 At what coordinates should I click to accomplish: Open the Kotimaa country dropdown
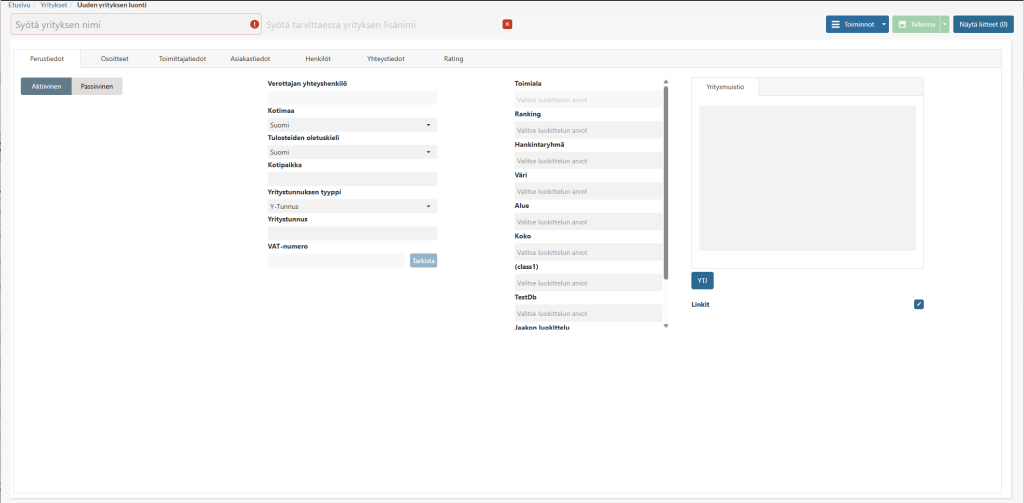pos(352,125)
